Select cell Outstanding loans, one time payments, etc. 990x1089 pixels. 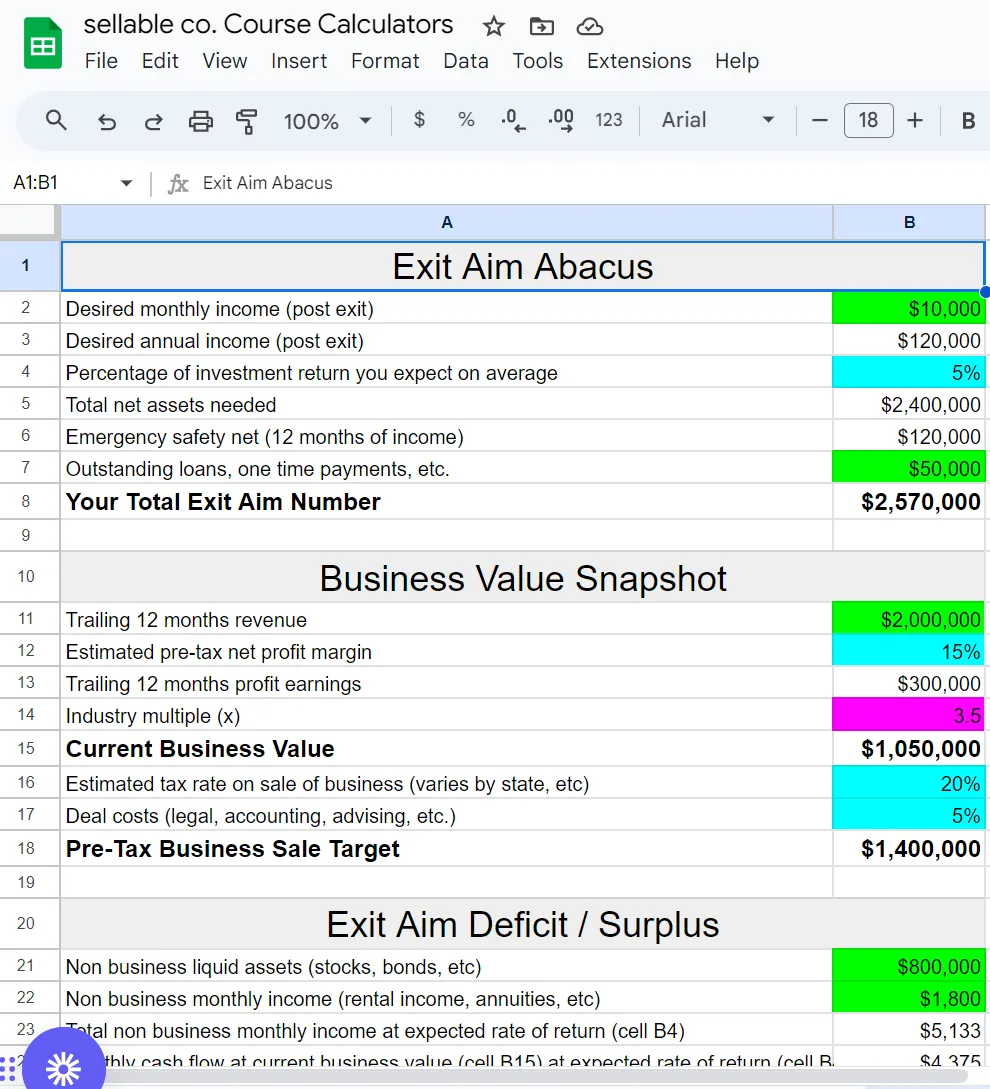(447, 469)
